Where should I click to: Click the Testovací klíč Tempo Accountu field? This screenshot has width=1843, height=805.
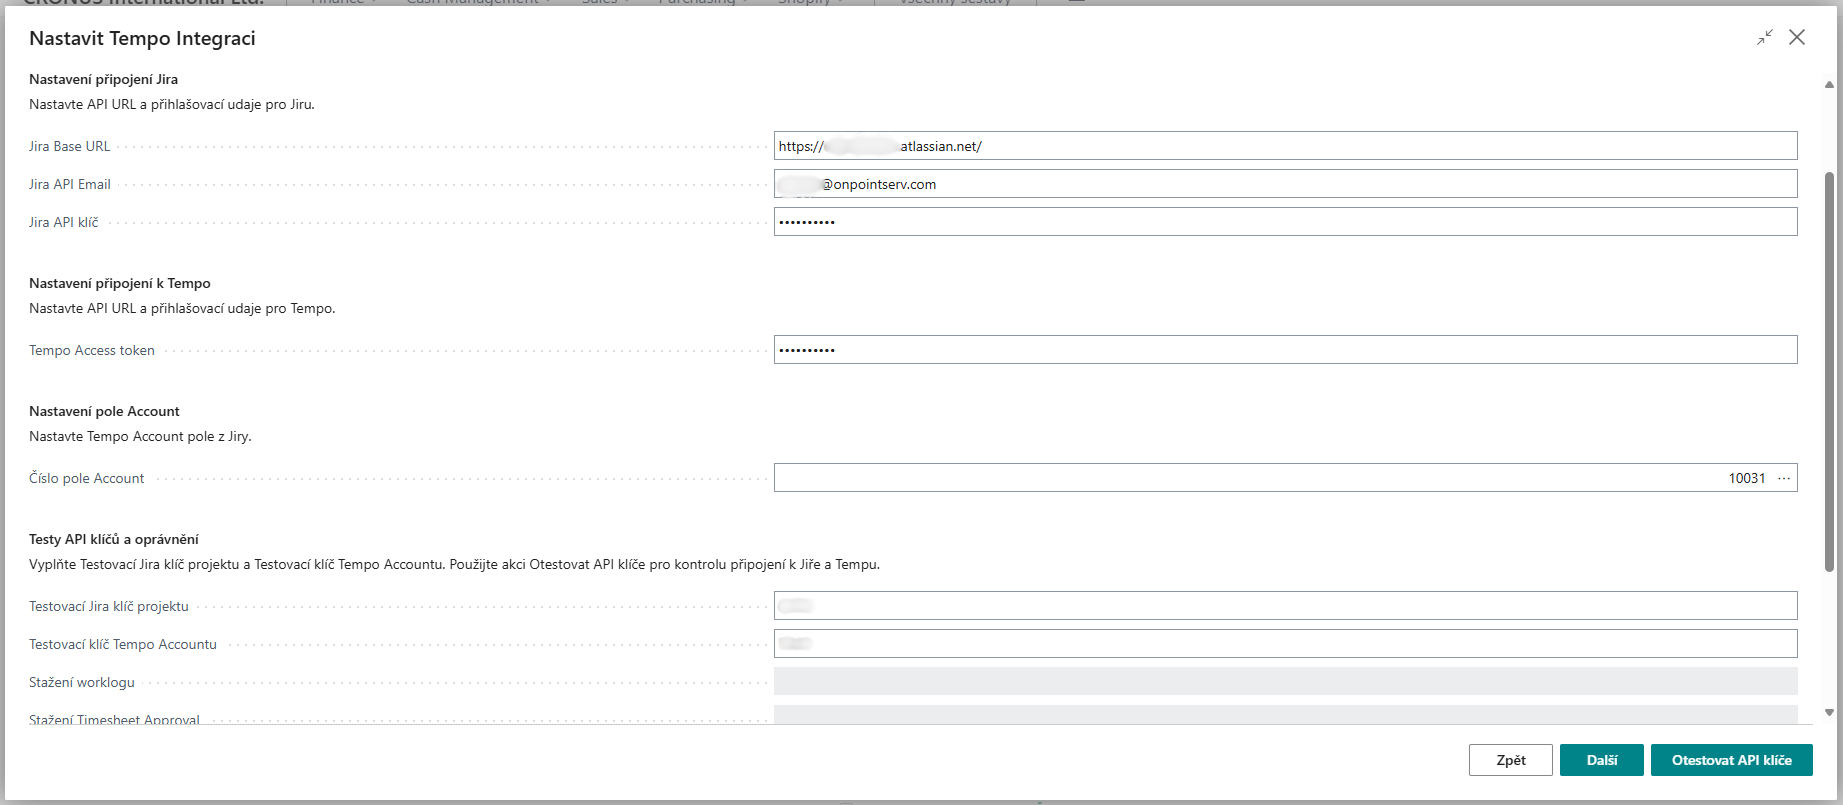click(x=1285, y=644)
